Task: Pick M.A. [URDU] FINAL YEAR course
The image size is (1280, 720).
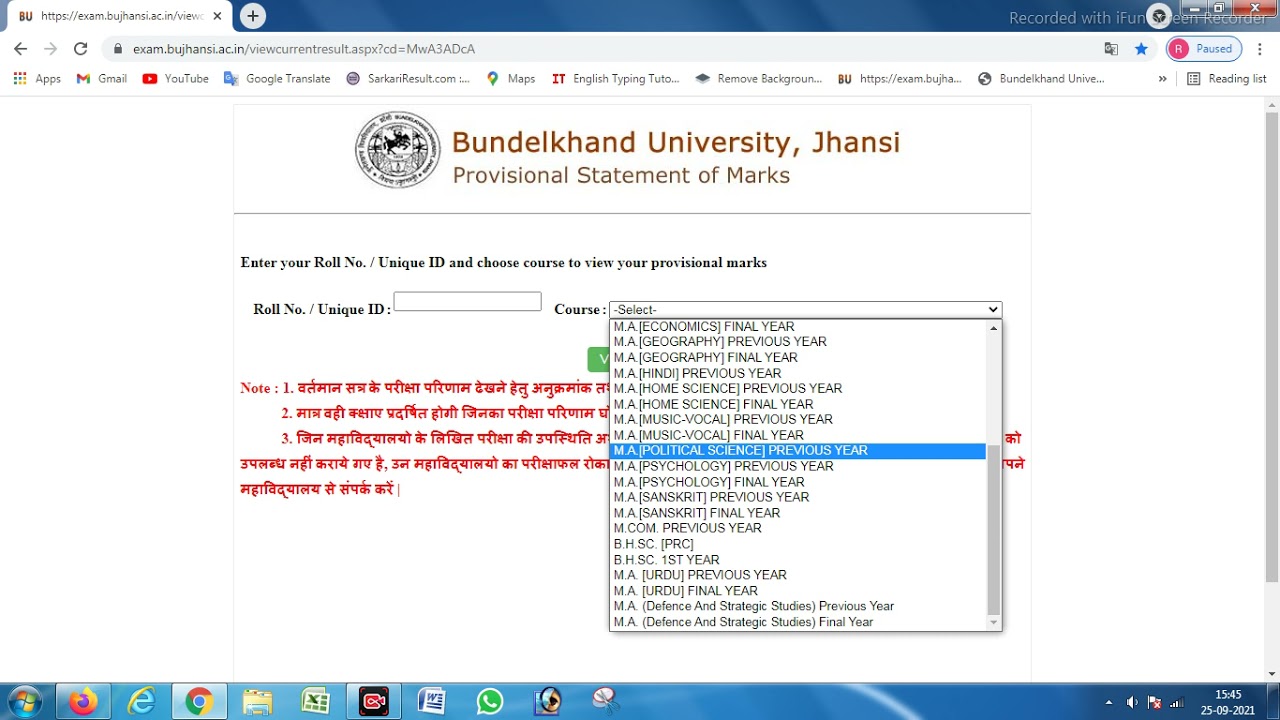Action: [798, 590]
